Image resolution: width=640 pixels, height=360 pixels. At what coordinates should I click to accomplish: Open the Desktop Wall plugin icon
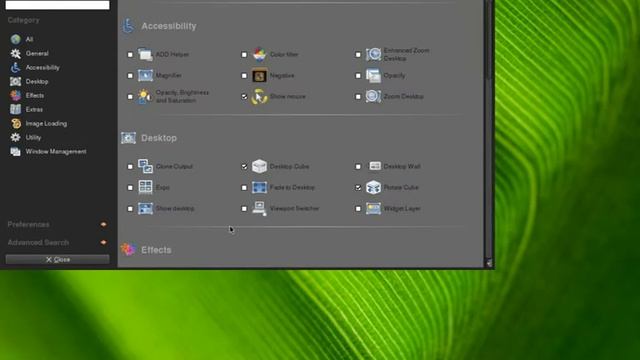[374, 166]
